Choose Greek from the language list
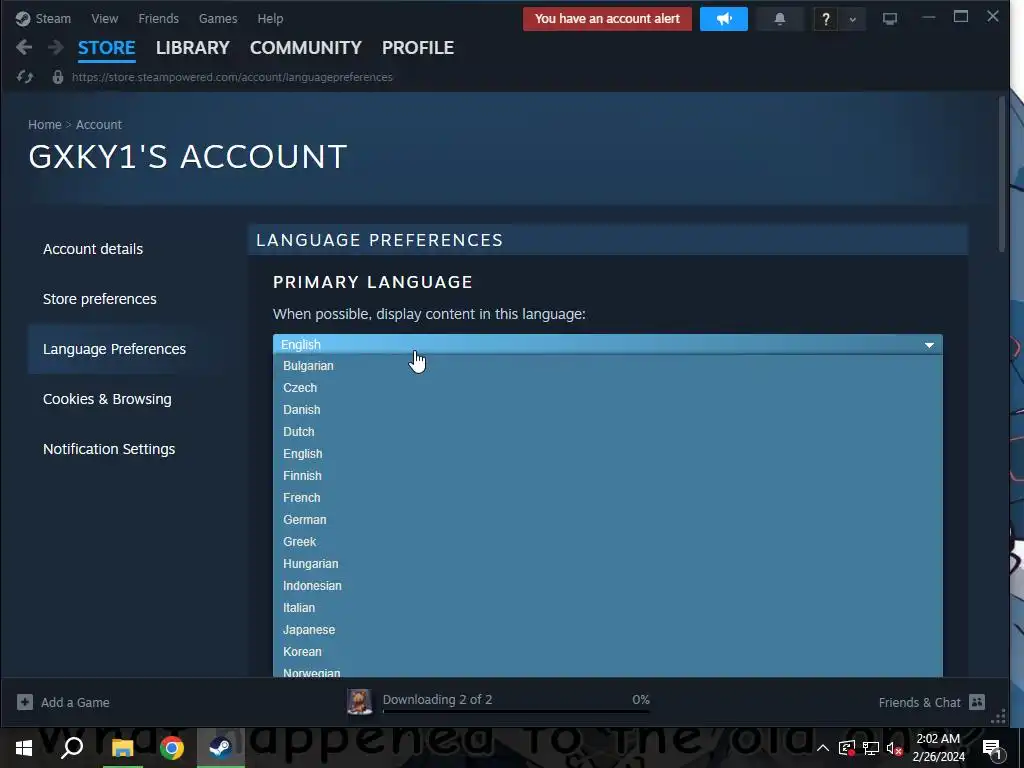The height and width of the screenshot is (768, 1024). pos(607,541)
